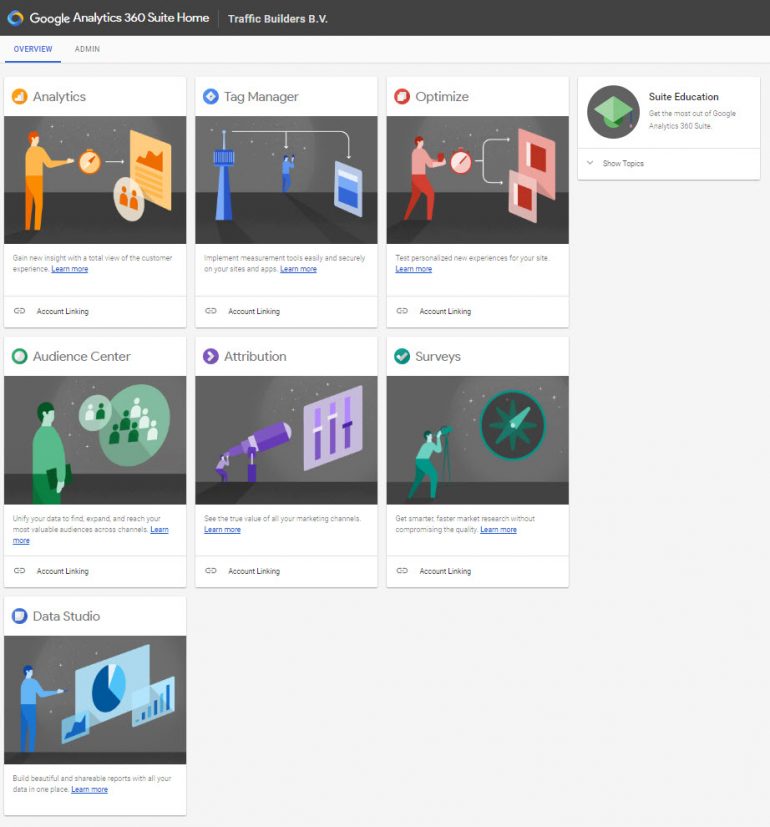
Task: Open Account Linking for Surveys
Action: (446, 571)
